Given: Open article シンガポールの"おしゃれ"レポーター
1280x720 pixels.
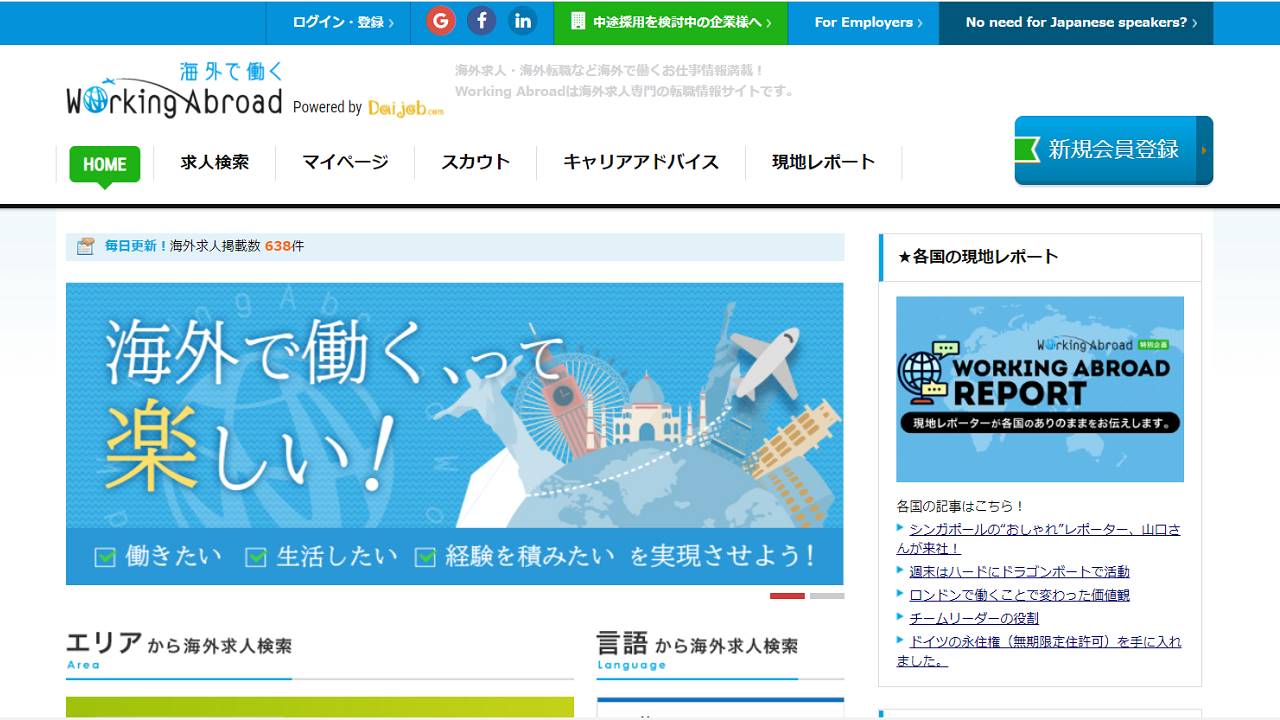Looking at the screenshot, I should point(1038,538).
